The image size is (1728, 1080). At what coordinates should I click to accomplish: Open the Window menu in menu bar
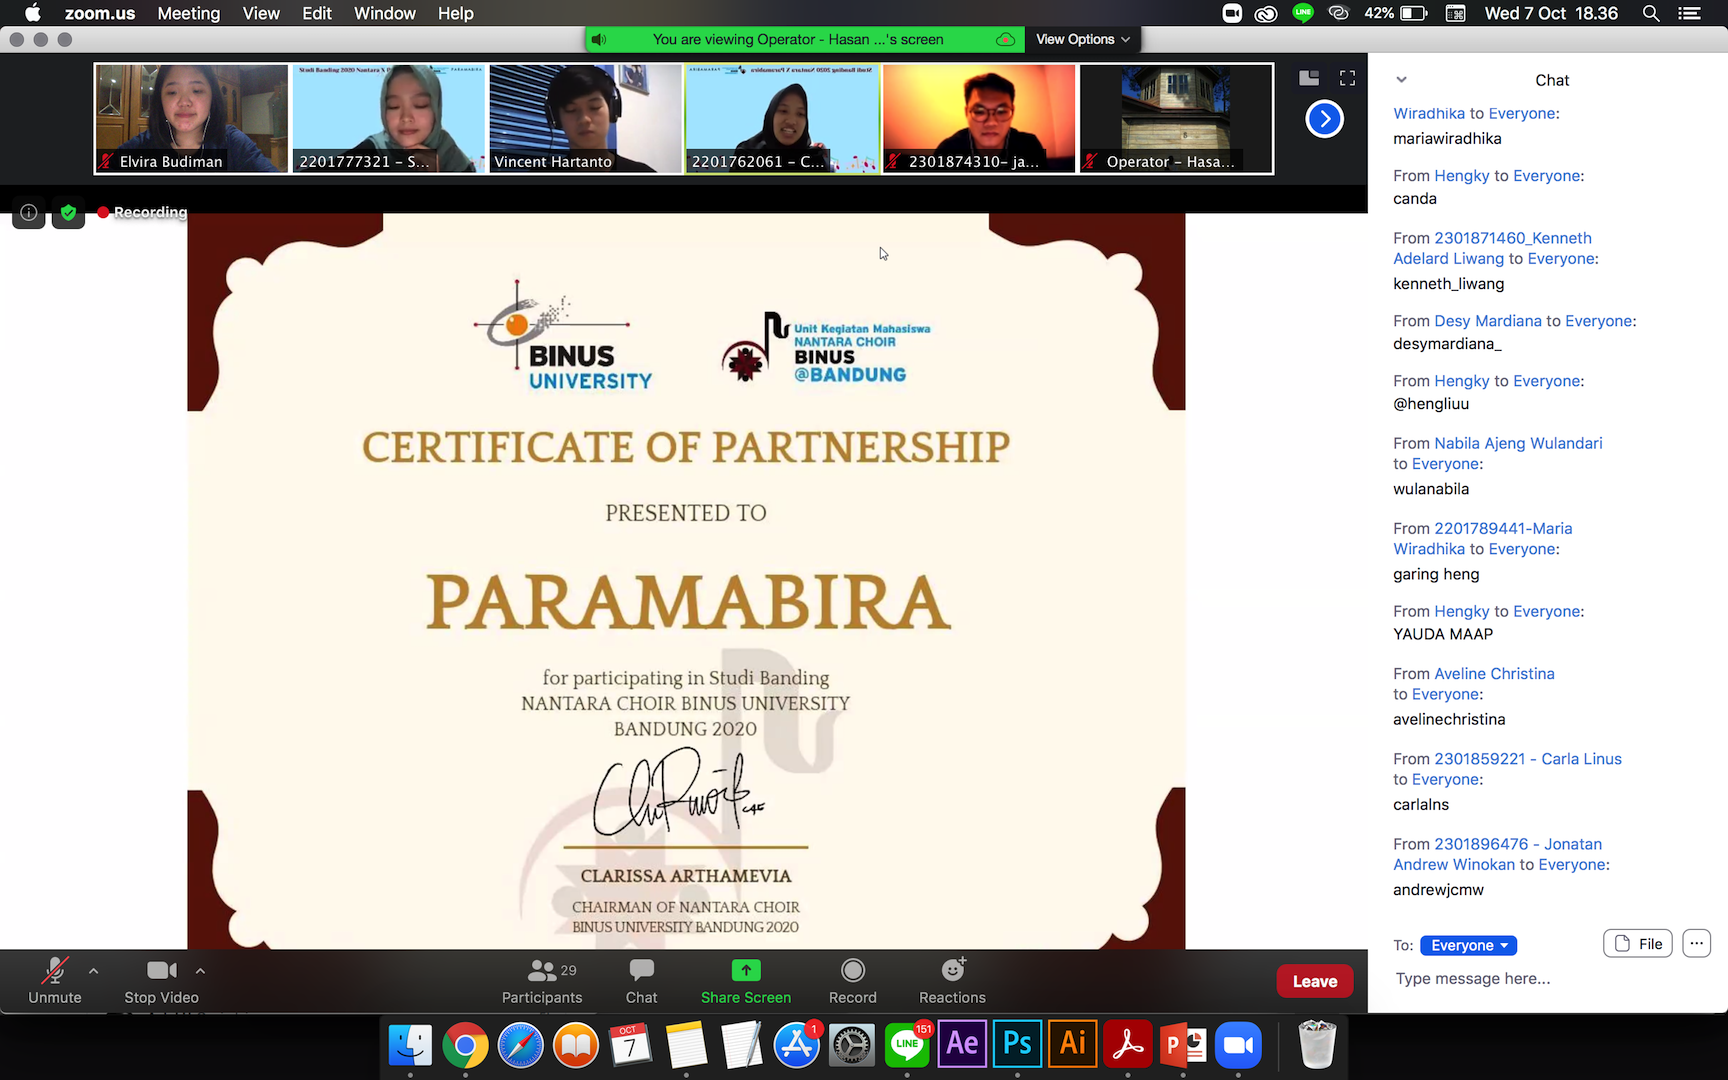[385, 13]
